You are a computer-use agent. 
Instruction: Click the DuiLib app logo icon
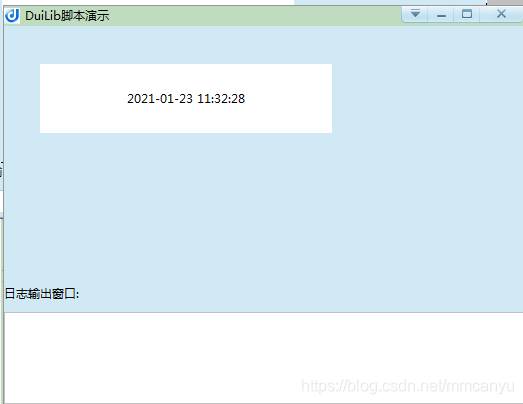(x=12, y=15)
